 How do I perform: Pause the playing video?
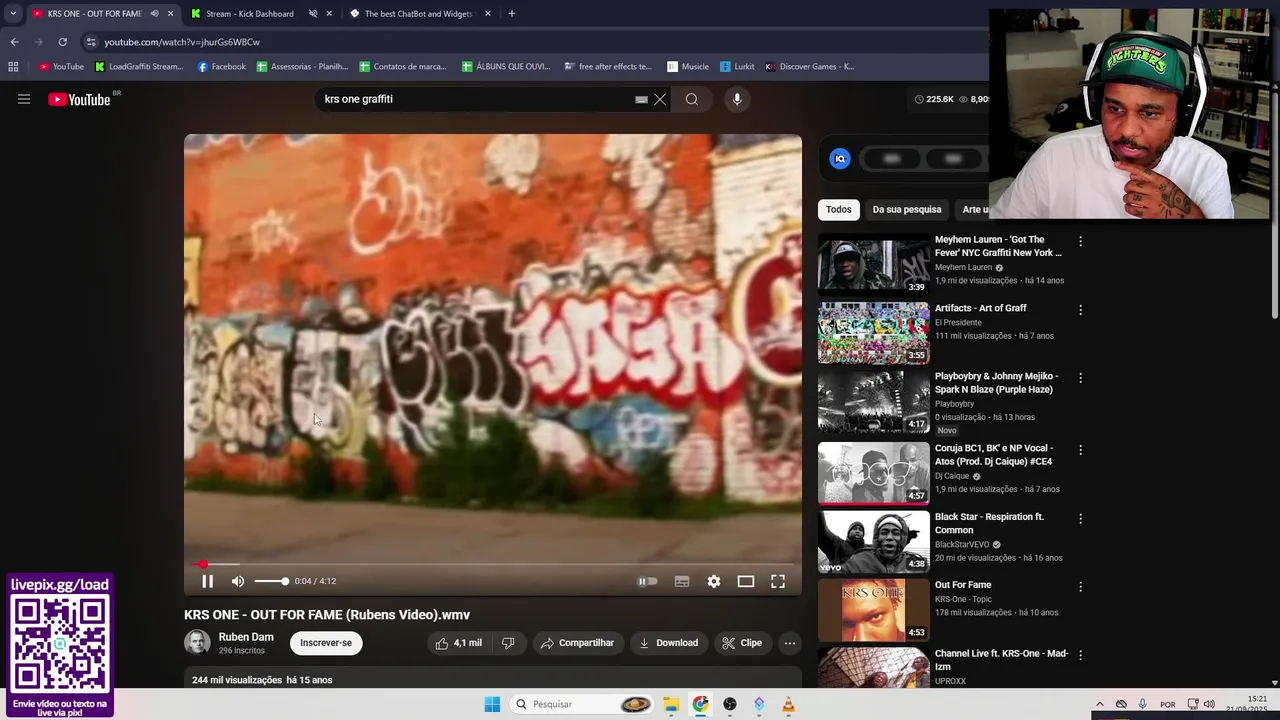pos(208,581)
